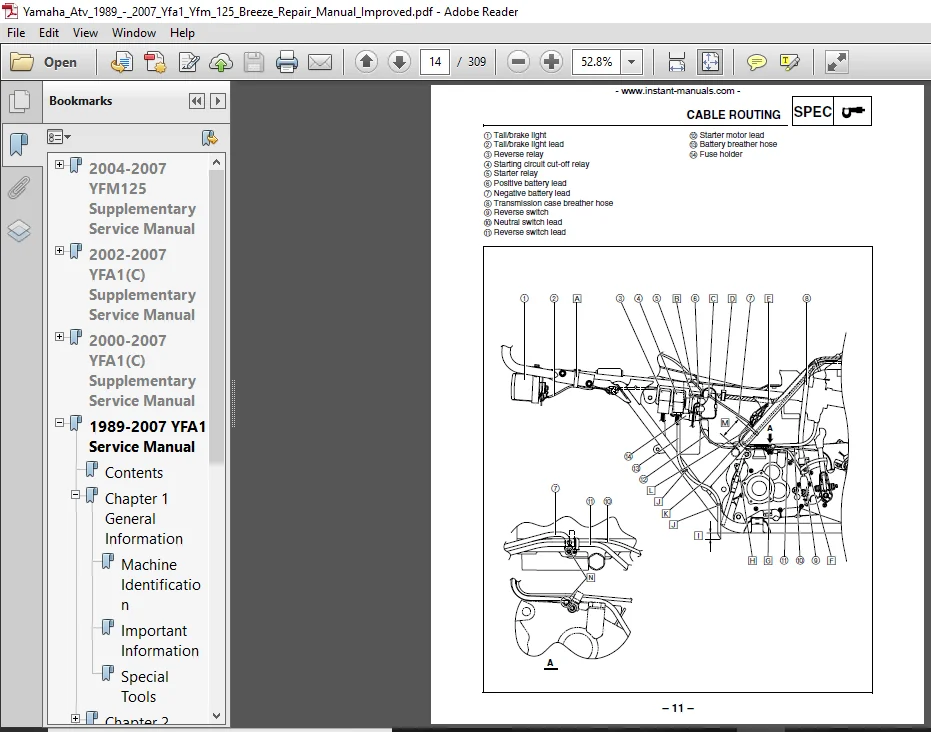Click the Open text button in the toolbar
931x732 pixels.
tap(60, 62)
